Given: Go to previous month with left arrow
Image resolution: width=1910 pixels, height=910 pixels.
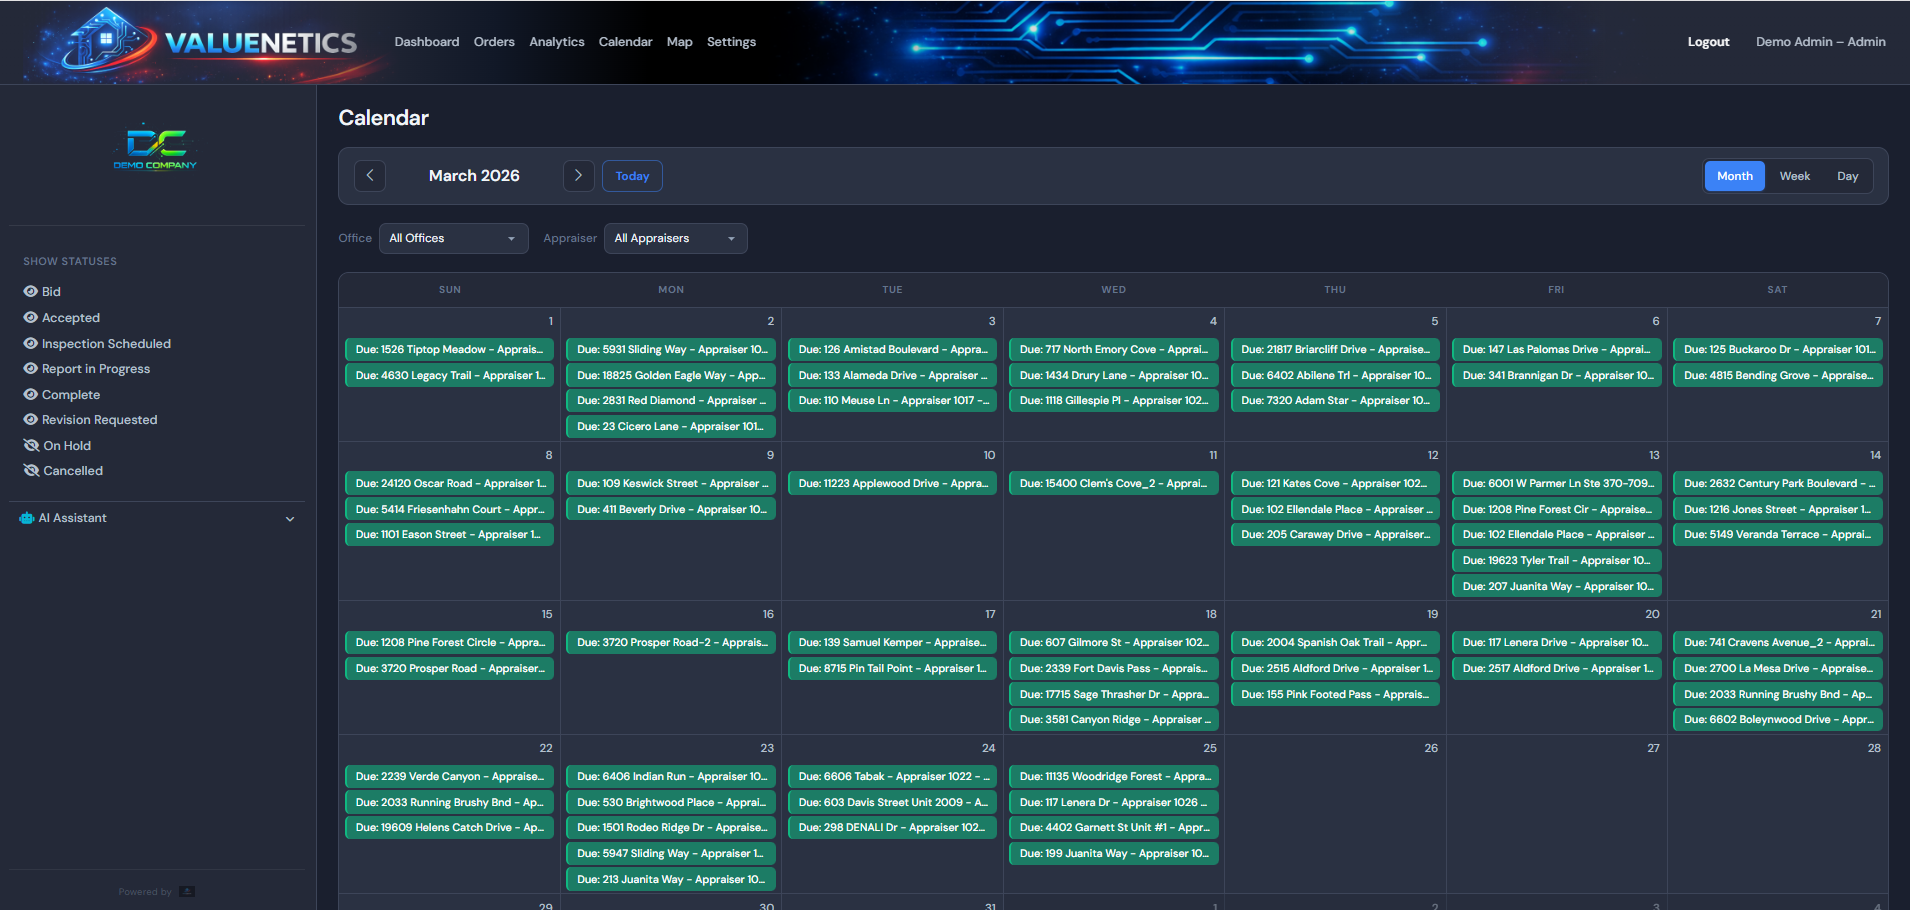Looking at the screenshot, I should pyautogui.click(x=370, y=175).
